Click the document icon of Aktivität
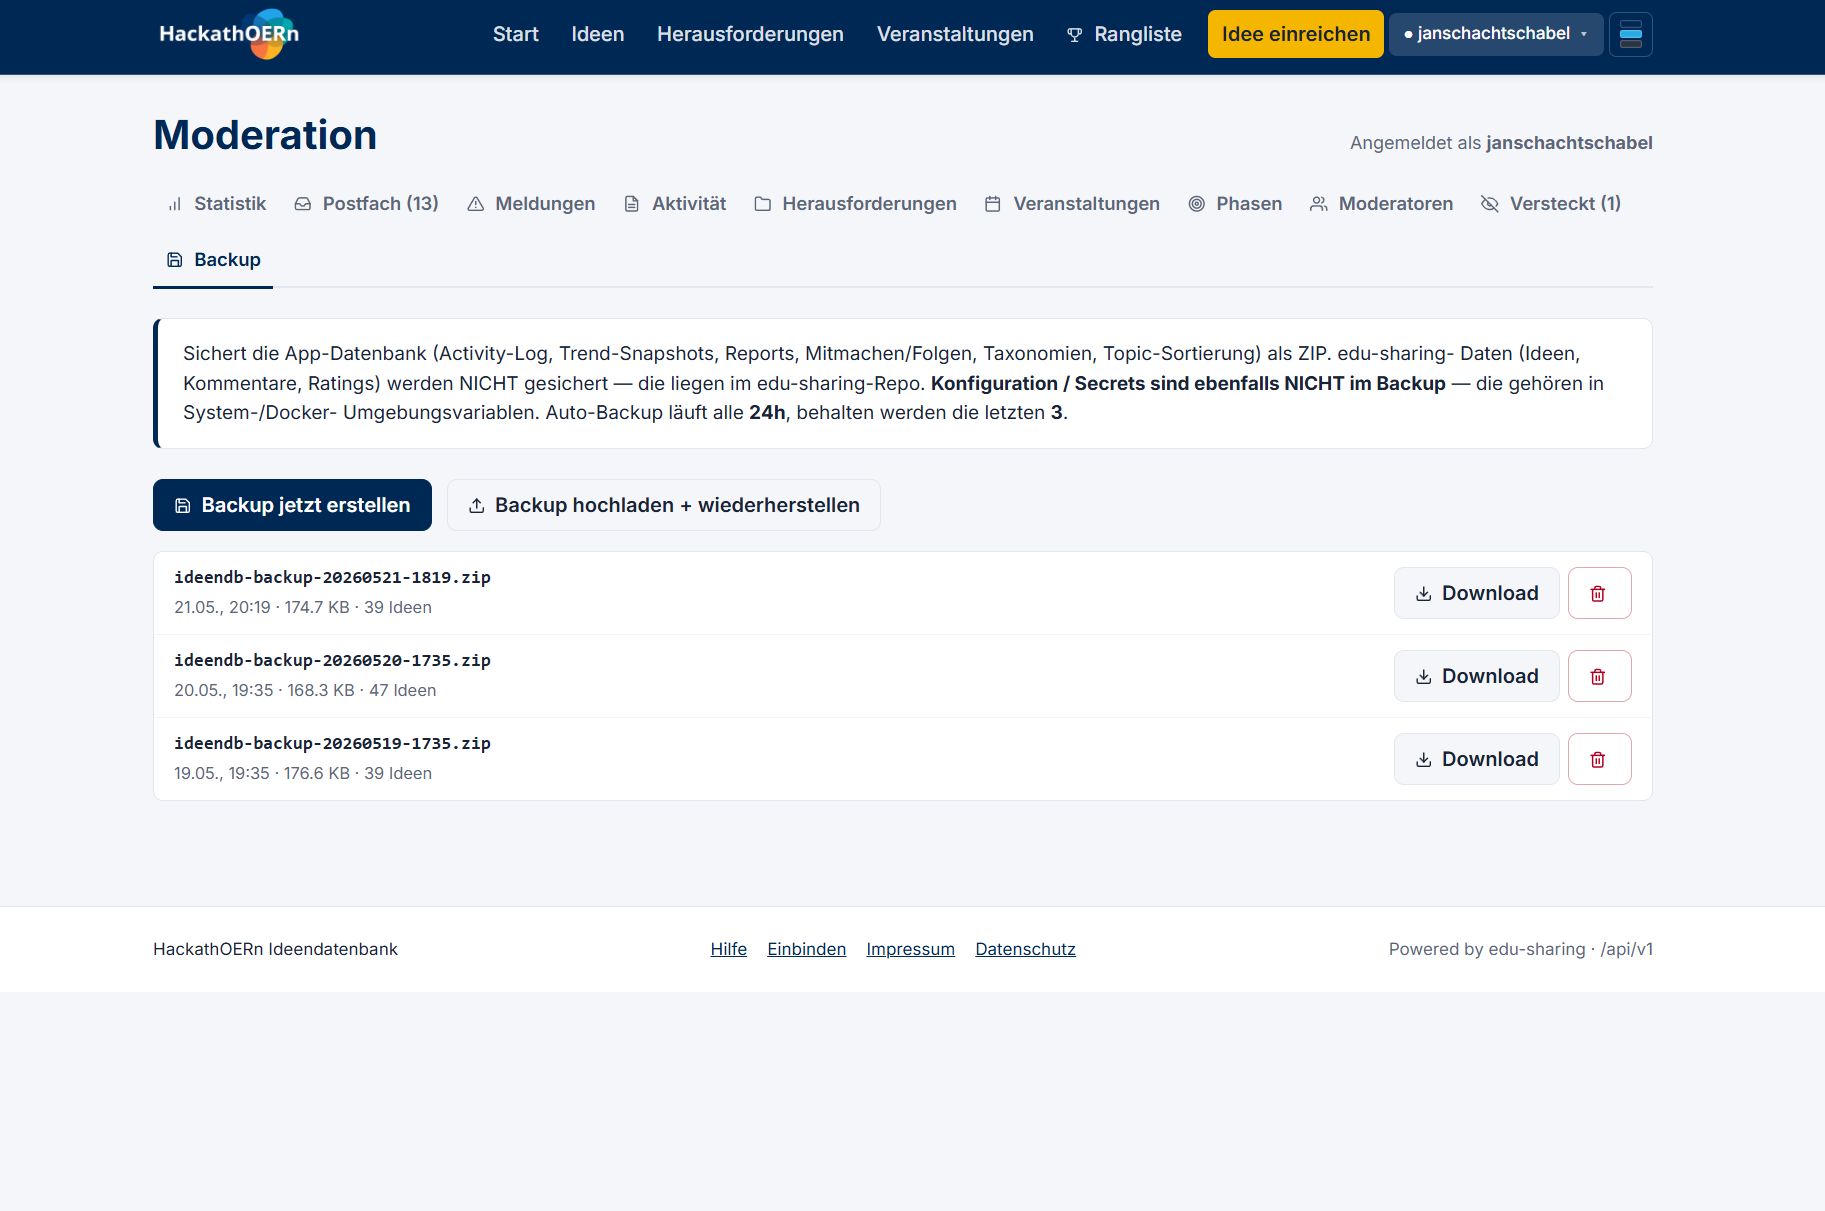The height and width of the screenshot is (1211, 1825). (x=632, y=204)
